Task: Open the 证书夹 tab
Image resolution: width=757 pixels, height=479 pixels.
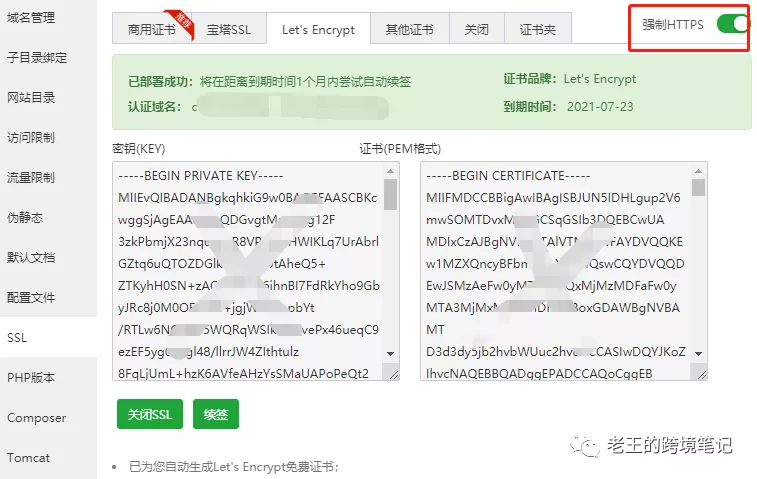Action: coord(537,29)
